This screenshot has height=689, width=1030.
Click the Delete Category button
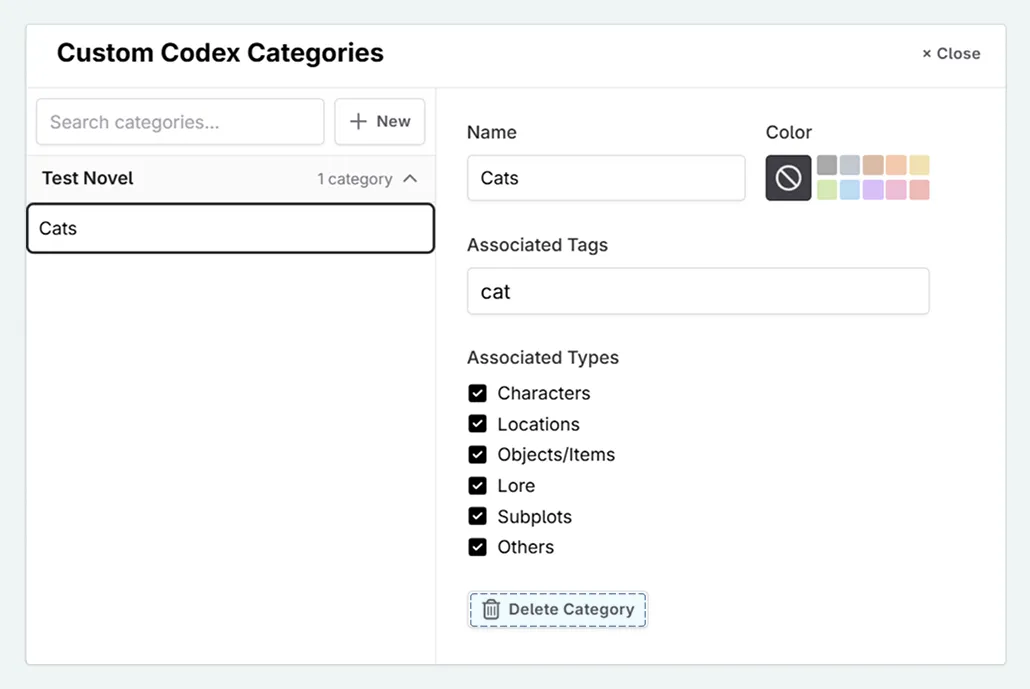pyautogui.click(x=558, y=609)
